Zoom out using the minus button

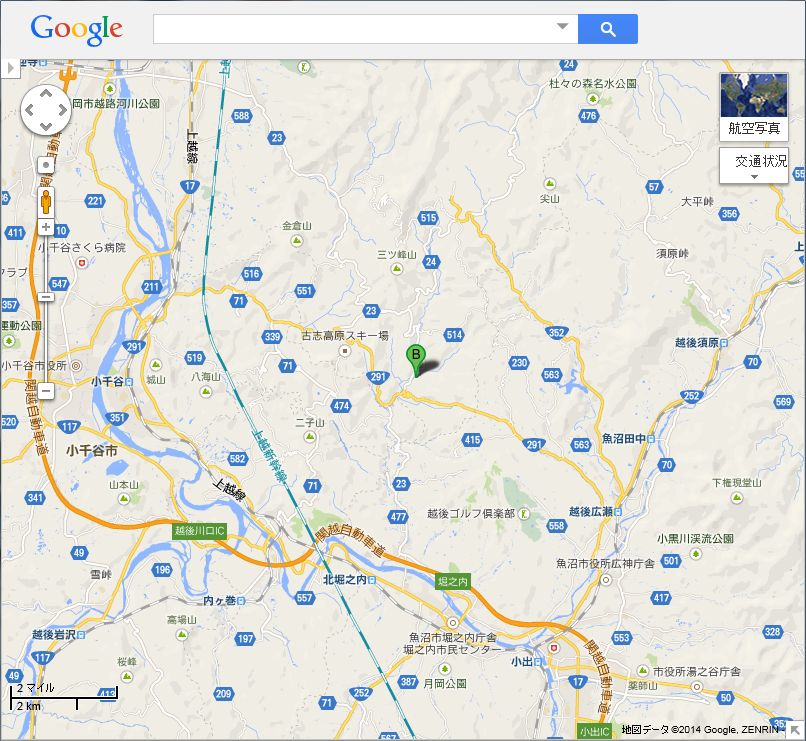click(46, 391)
